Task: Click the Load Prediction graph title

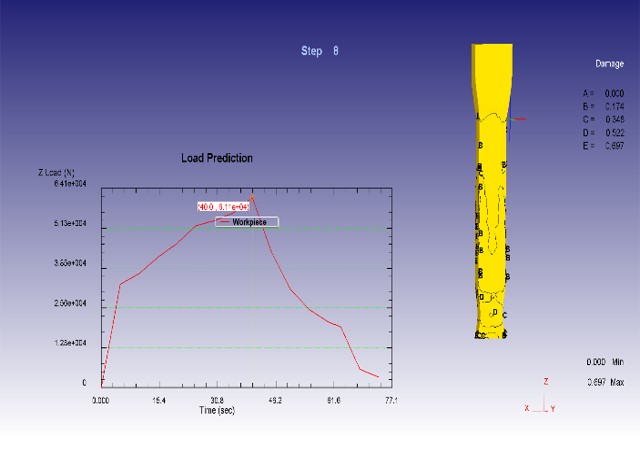Action: (216, 158)
